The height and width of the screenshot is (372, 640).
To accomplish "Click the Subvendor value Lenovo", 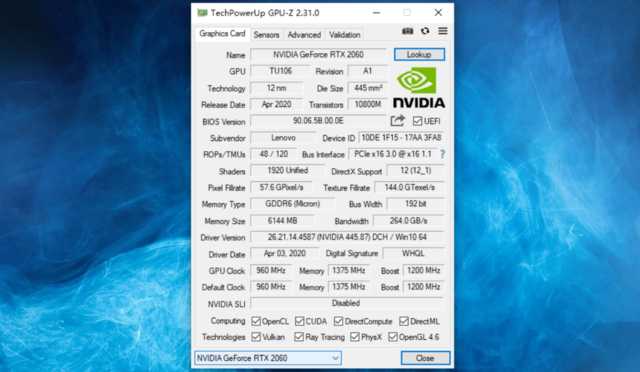I will [283, 138].
